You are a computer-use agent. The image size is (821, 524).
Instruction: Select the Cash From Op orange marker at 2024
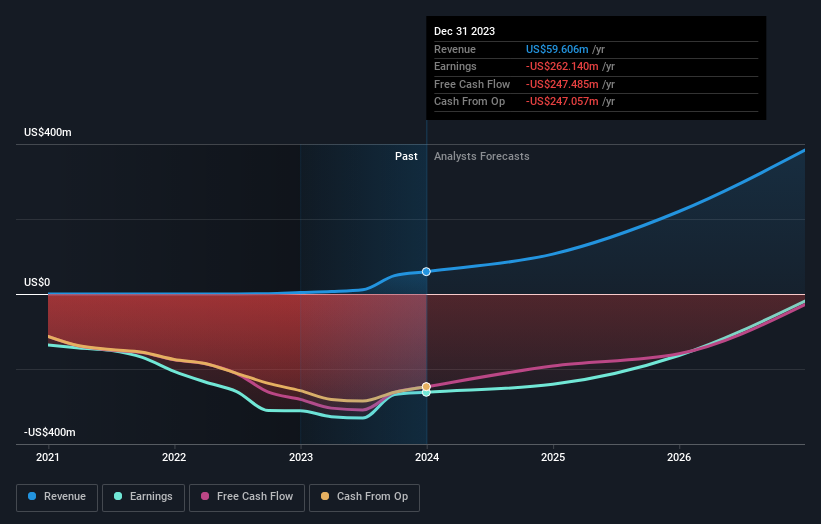[426, 387]
